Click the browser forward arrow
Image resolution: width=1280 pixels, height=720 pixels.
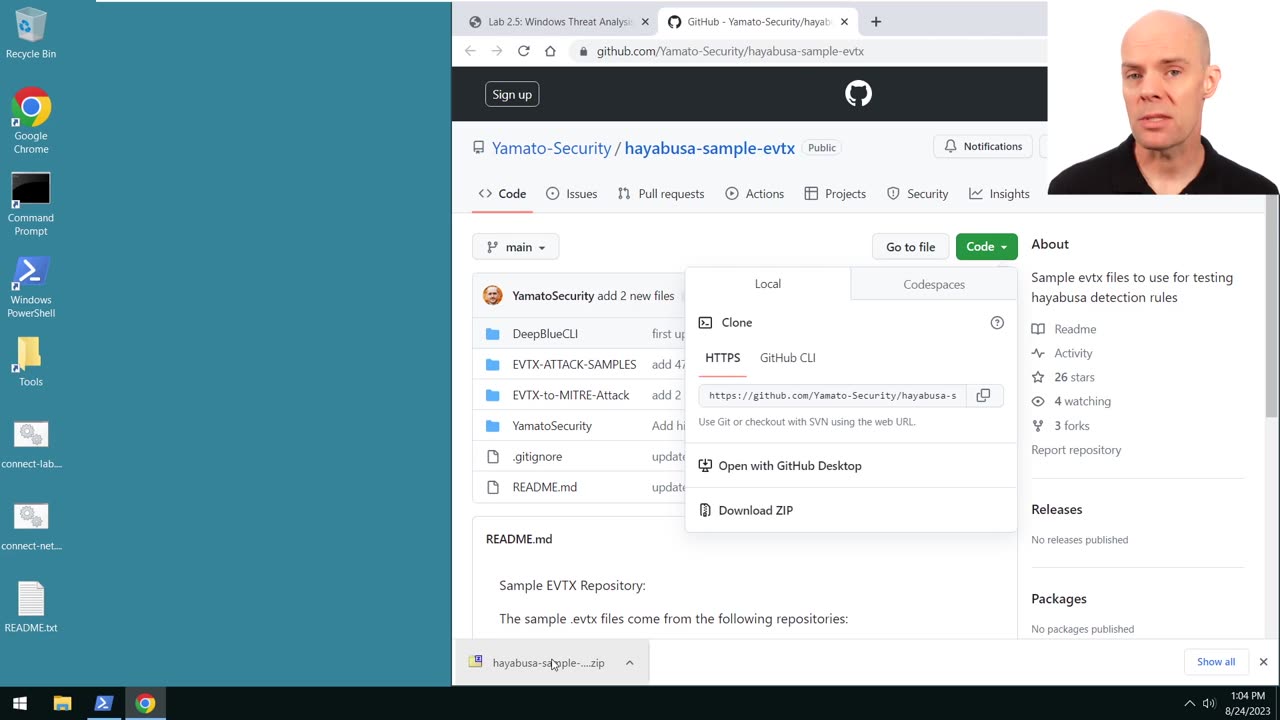pos(496,51)
